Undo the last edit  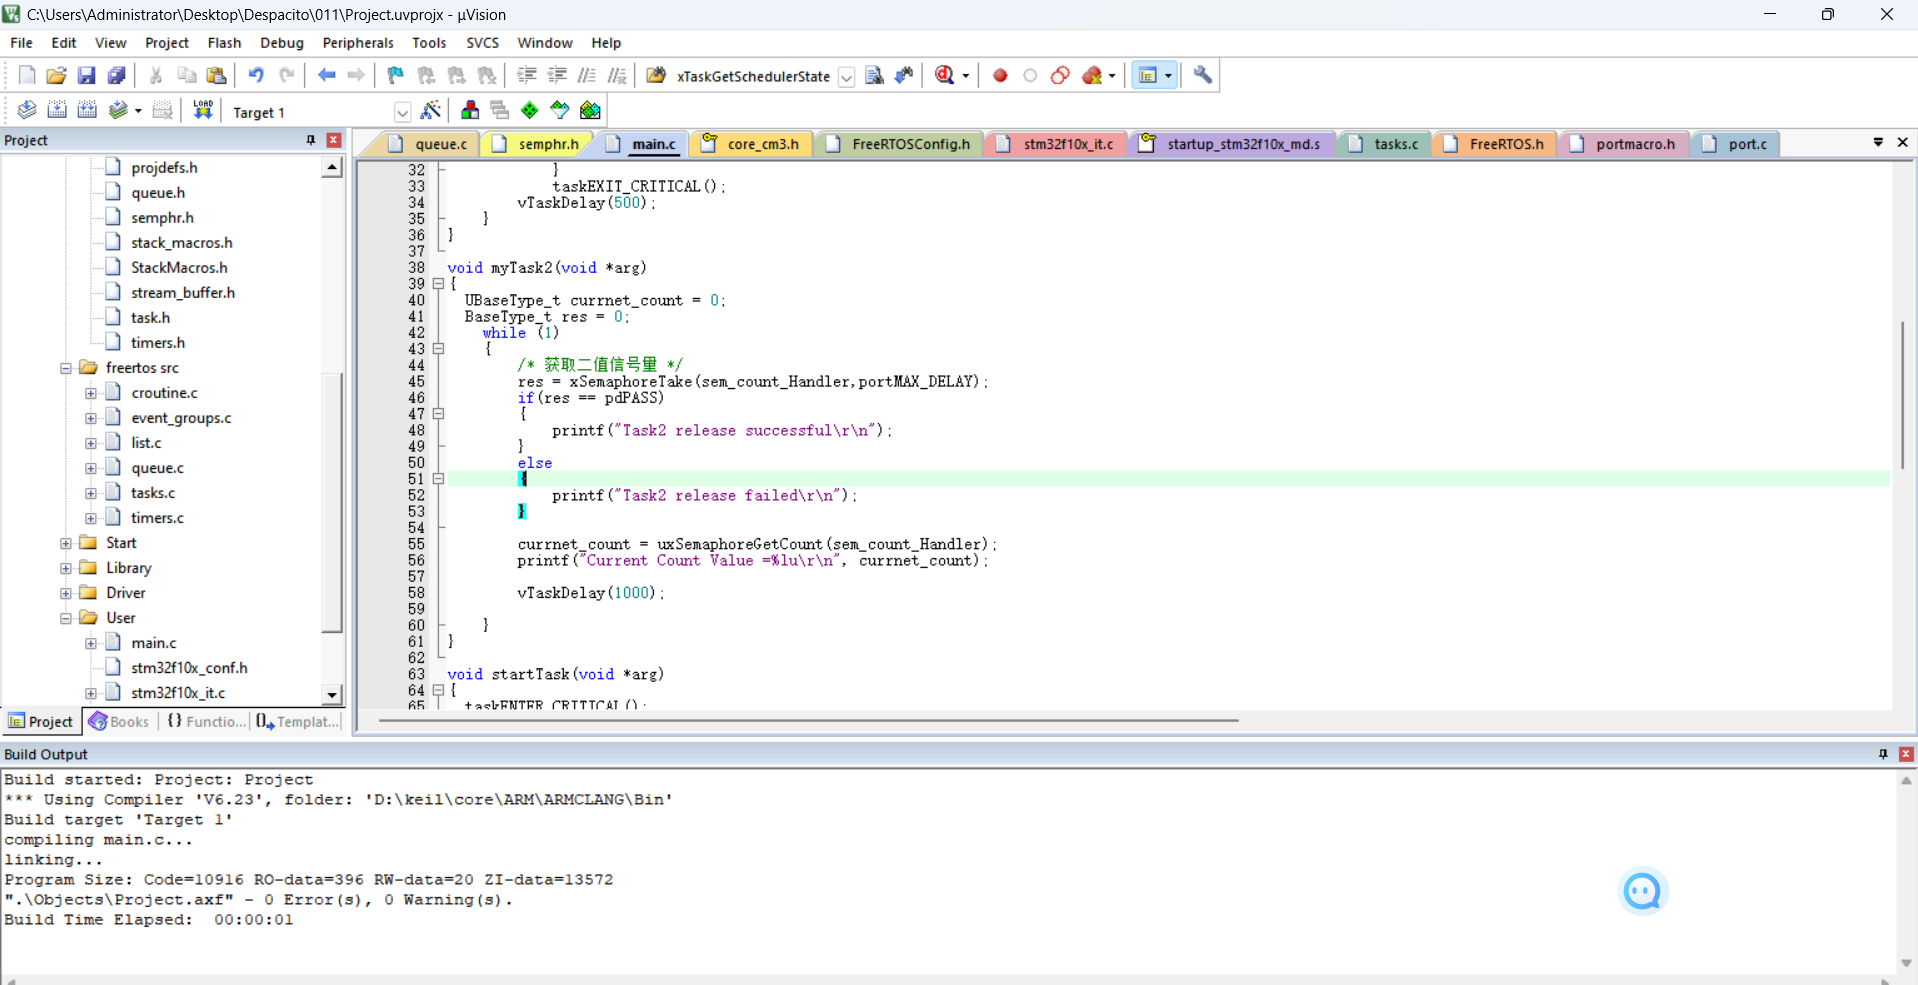point(256,75)
